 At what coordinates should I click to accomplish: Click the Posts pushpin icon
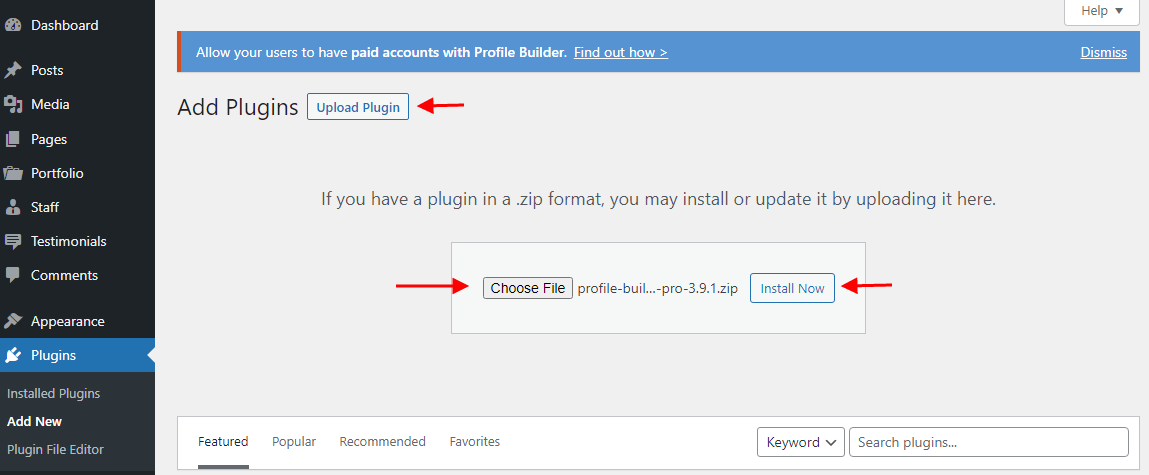click(13, 70)
